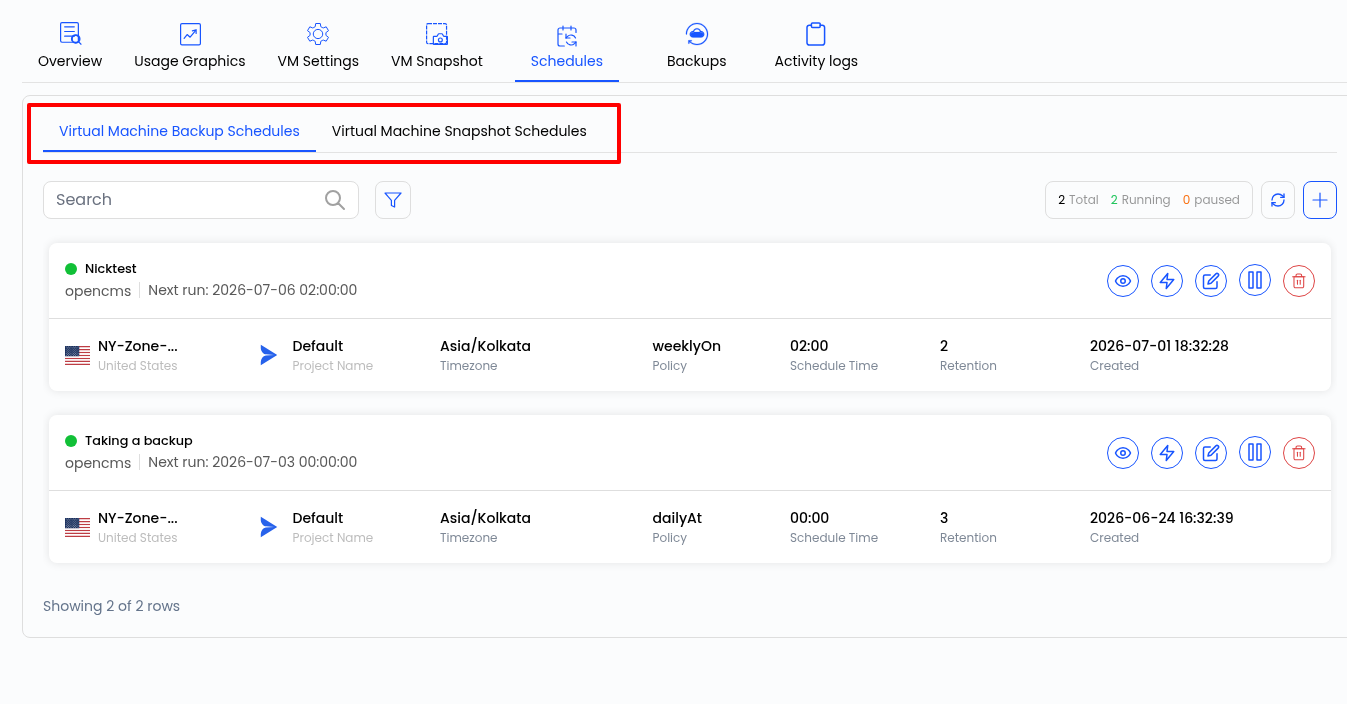Click the VM Snapshot camera icon

pyautogui.click(x=437, y=34)
